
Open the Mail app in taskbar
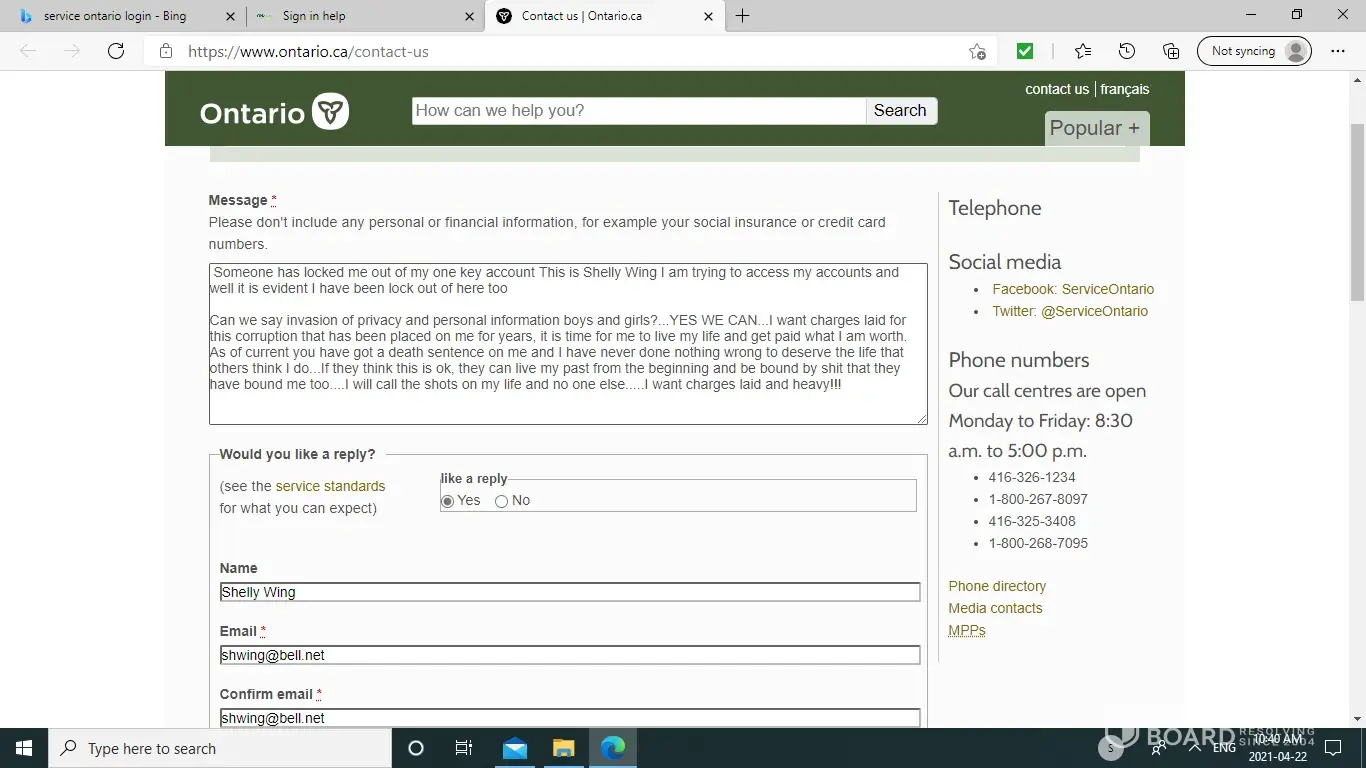[x=515, y=748]
